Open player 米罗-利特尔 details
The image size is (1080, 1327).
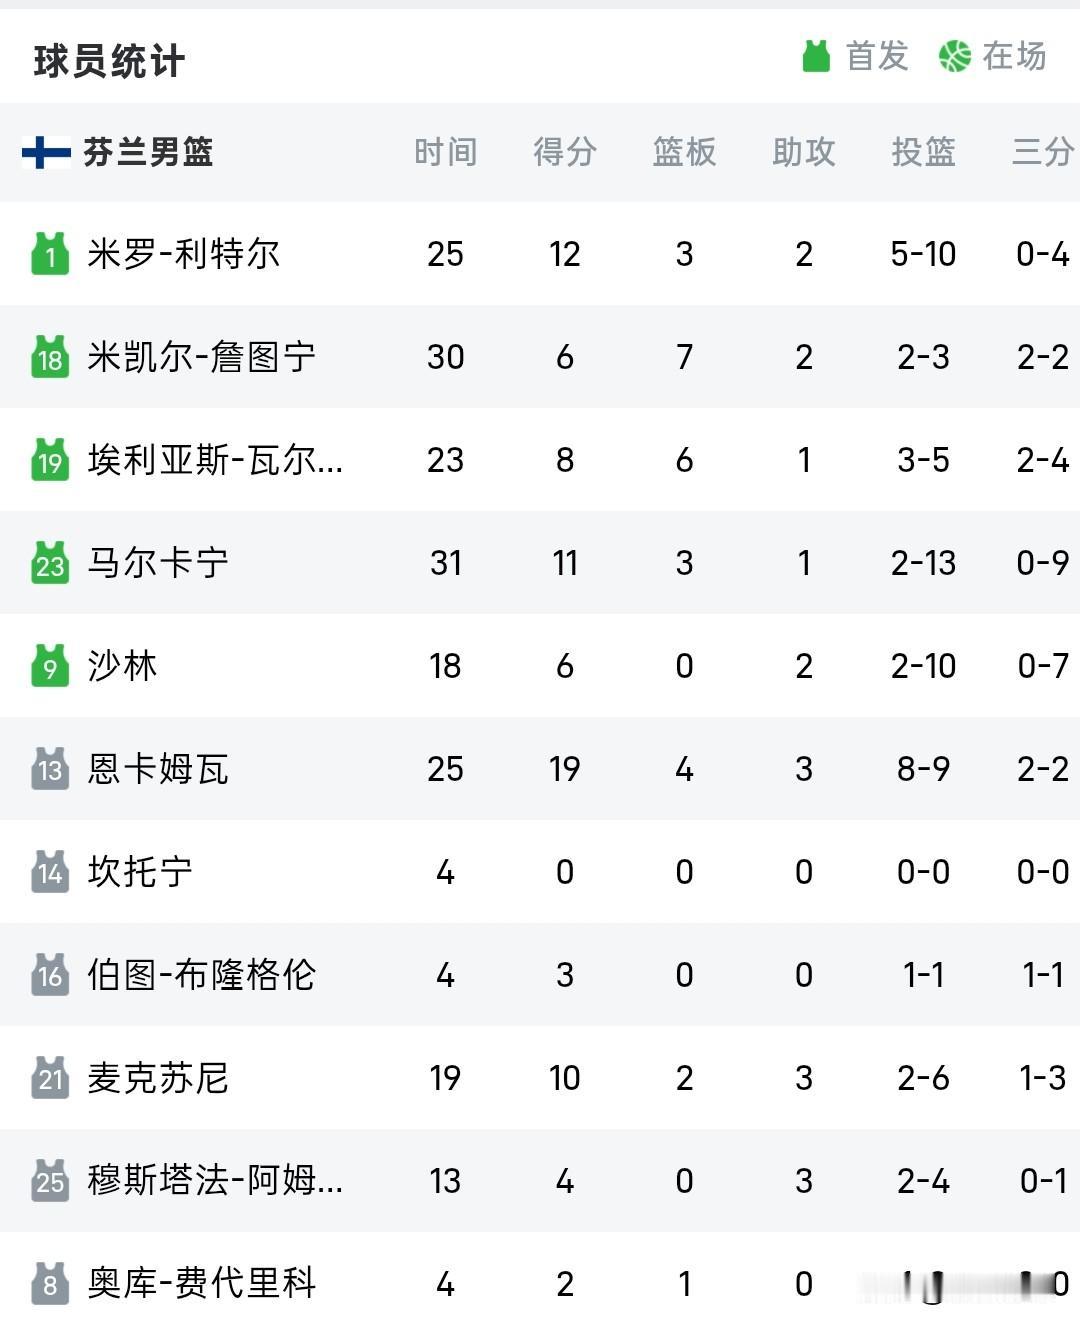tap(184, 254)
